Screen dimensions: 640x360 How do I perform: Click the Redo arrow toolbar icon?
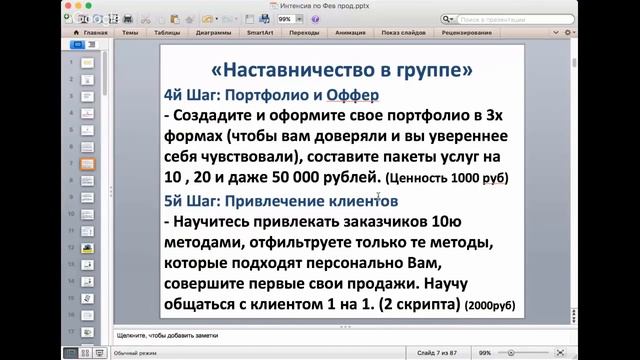point(227,19)
